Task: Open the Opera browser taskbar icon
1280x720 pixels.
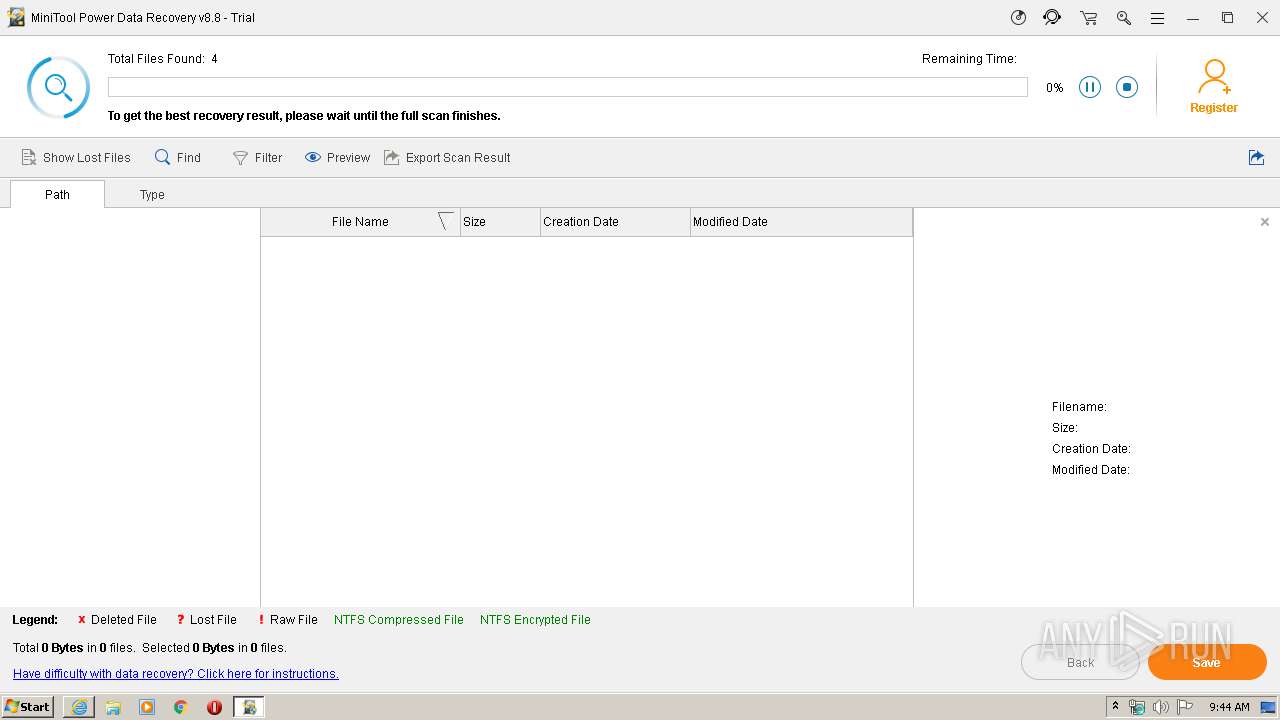Action: [x=214, y=707]
